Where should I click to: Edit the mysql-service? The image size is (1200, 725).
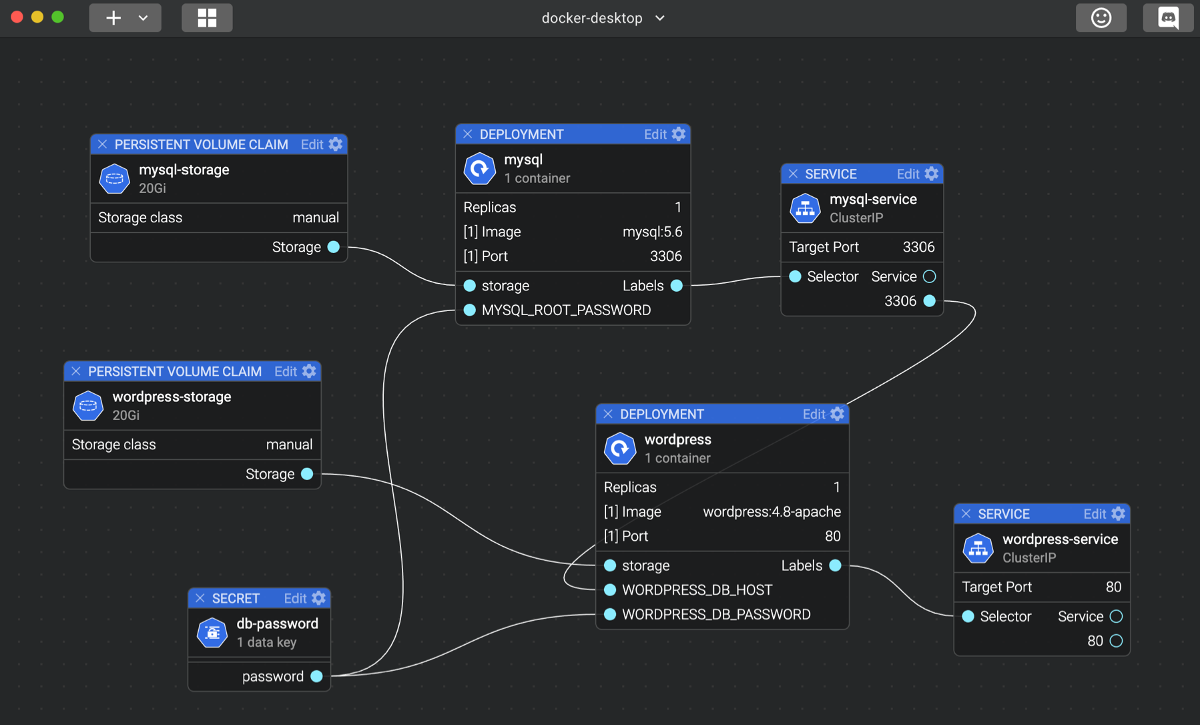(x=908, y=175)
